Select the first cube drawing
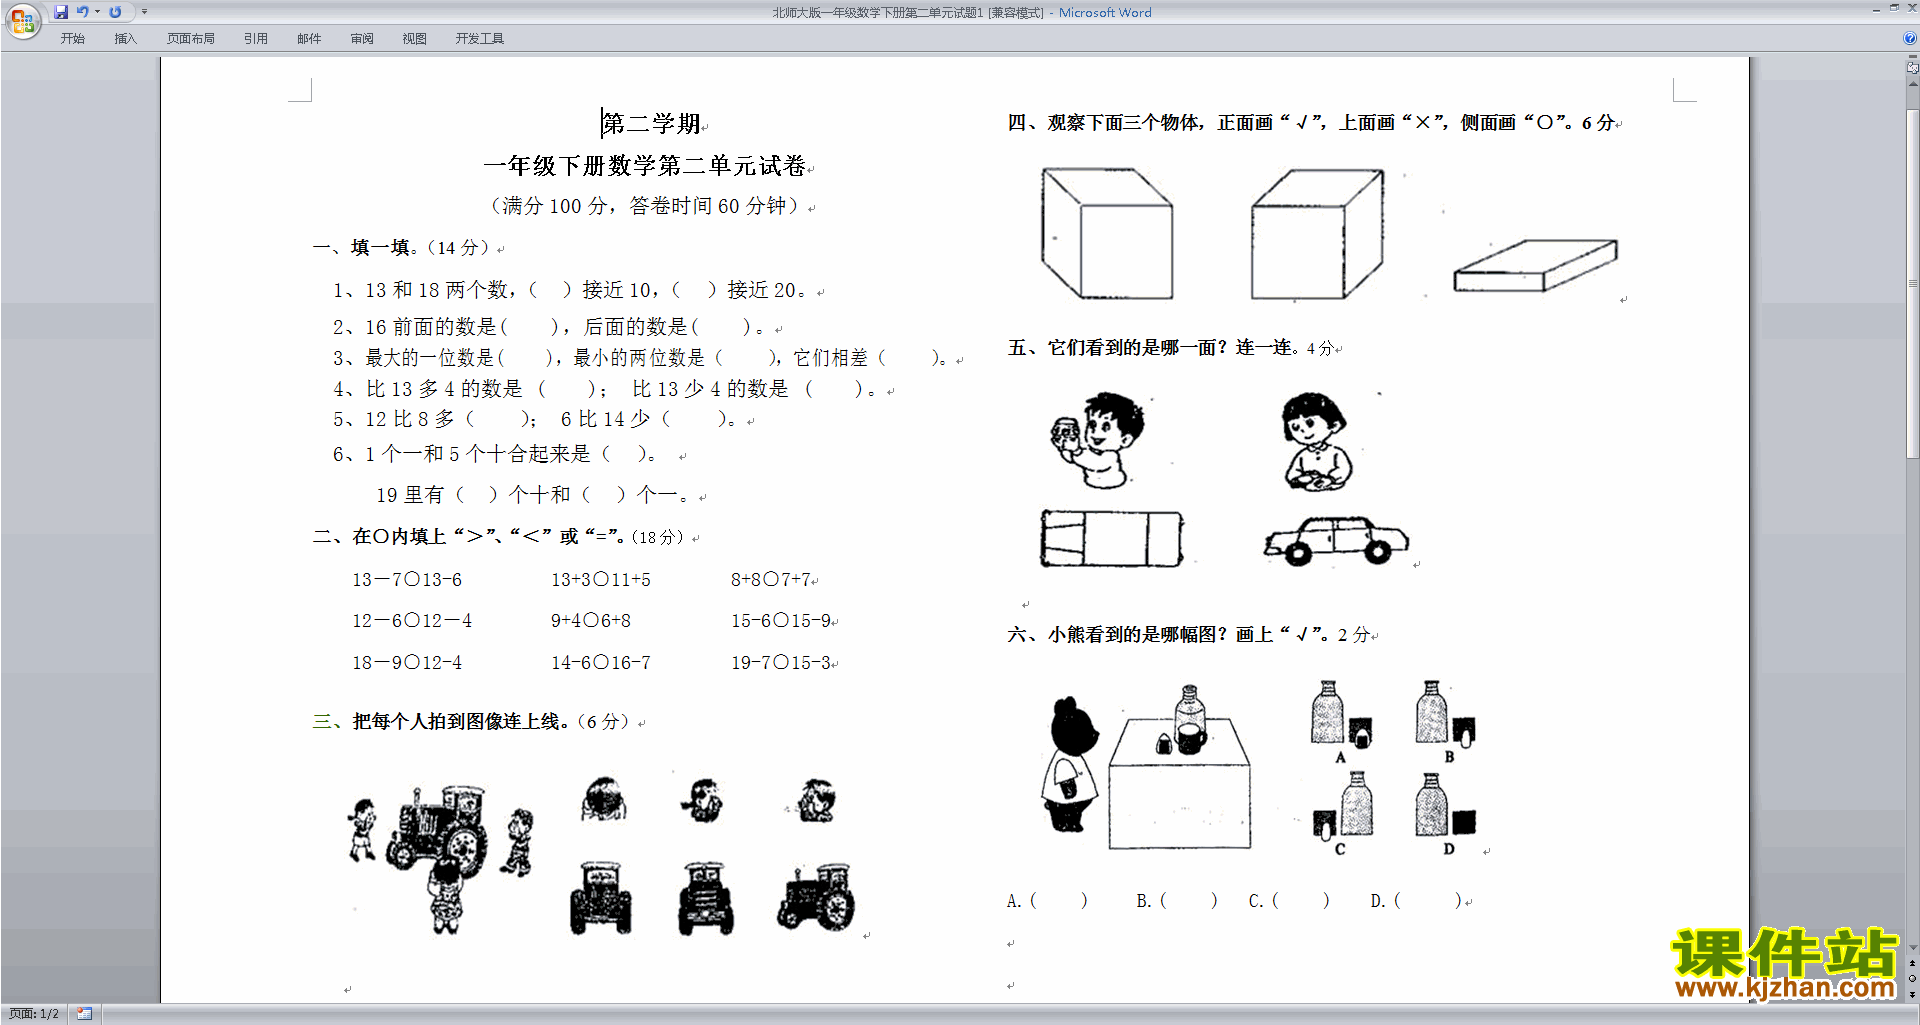Image resolution: width=1920 pixels, height=1025 pixels. pos(1107,233)
